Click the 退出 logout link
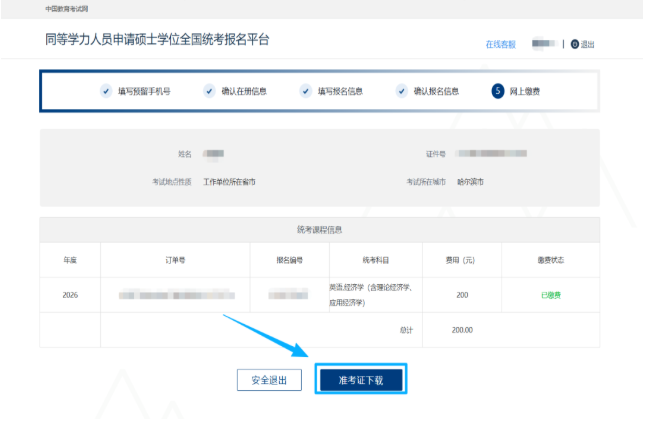The height and width of the screenshot is (429, 645). 587,44
